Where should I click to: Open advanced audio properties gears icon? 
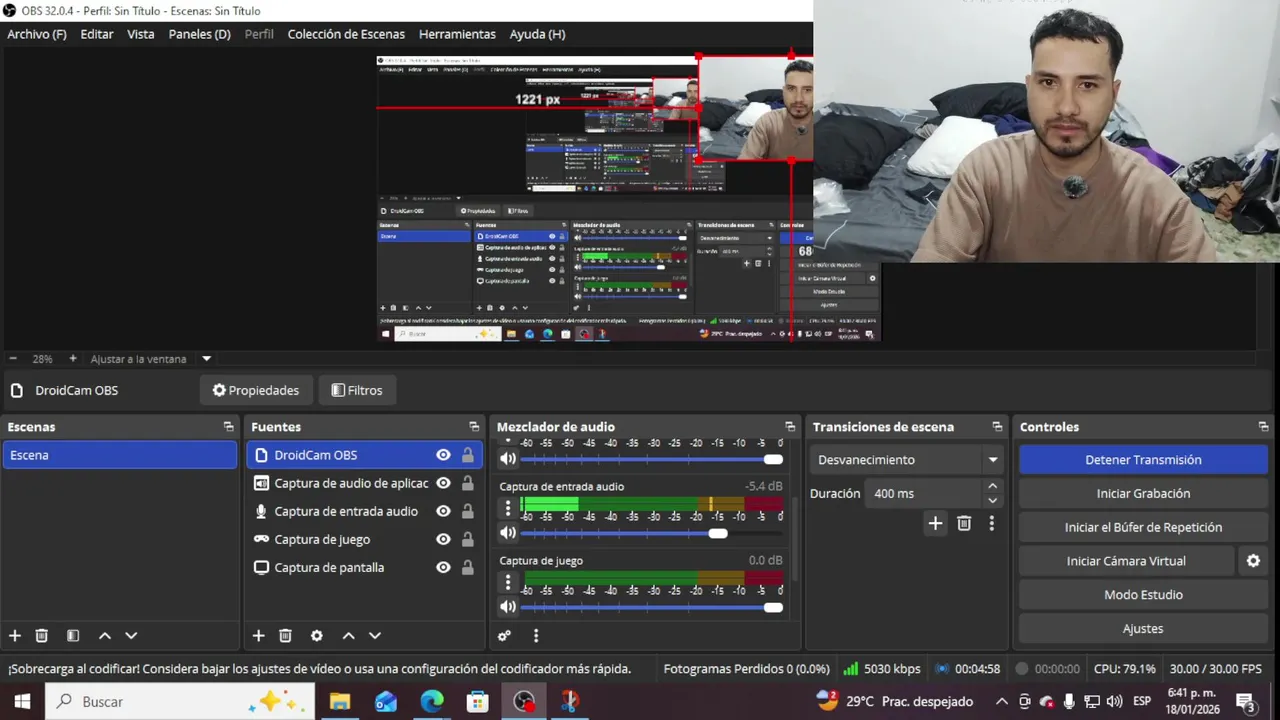[505, 635]
